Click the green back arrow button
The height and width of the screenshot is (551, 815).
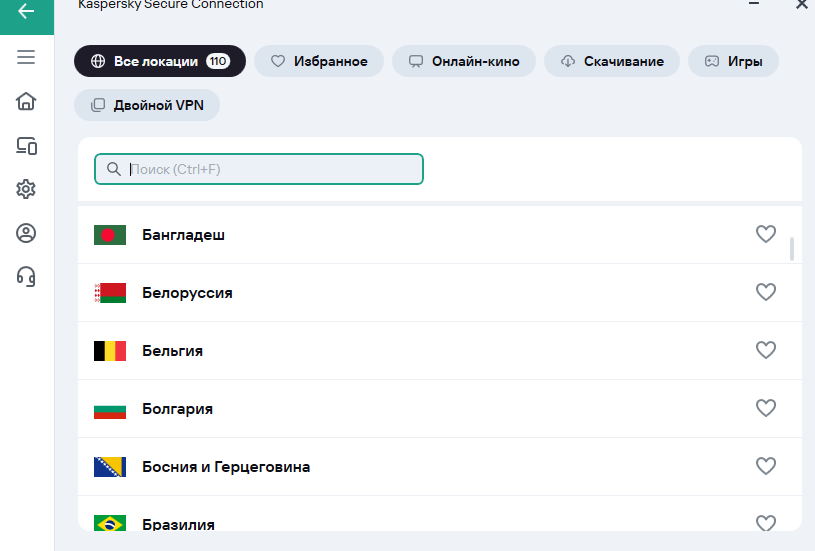[x=26, y=12]
